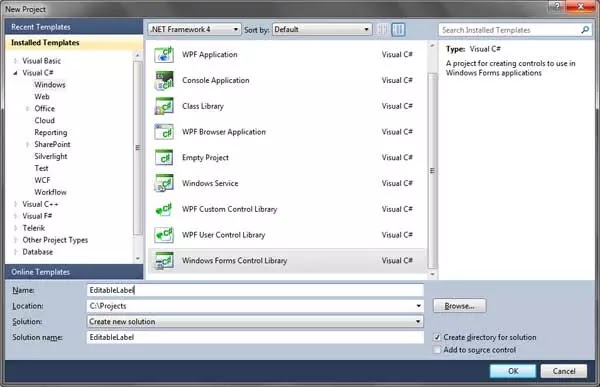Select the Windows Forms Control Library icon
Viewport: 600px width, 387px height.
tap(164, 261)
